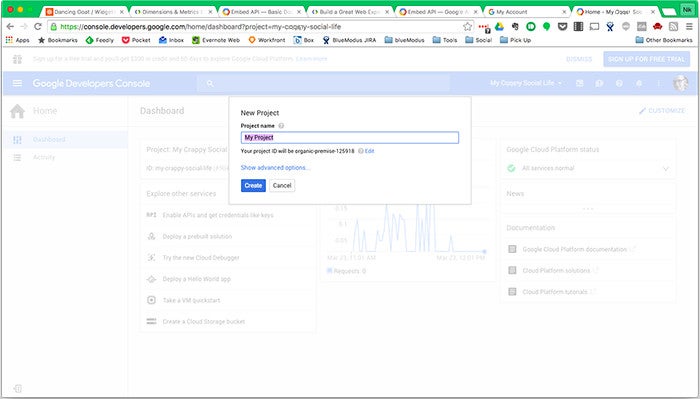Open the Bookmarks bookmark with star
The height and width of the screenshot is (399, 700).
[x=58, y=40]
